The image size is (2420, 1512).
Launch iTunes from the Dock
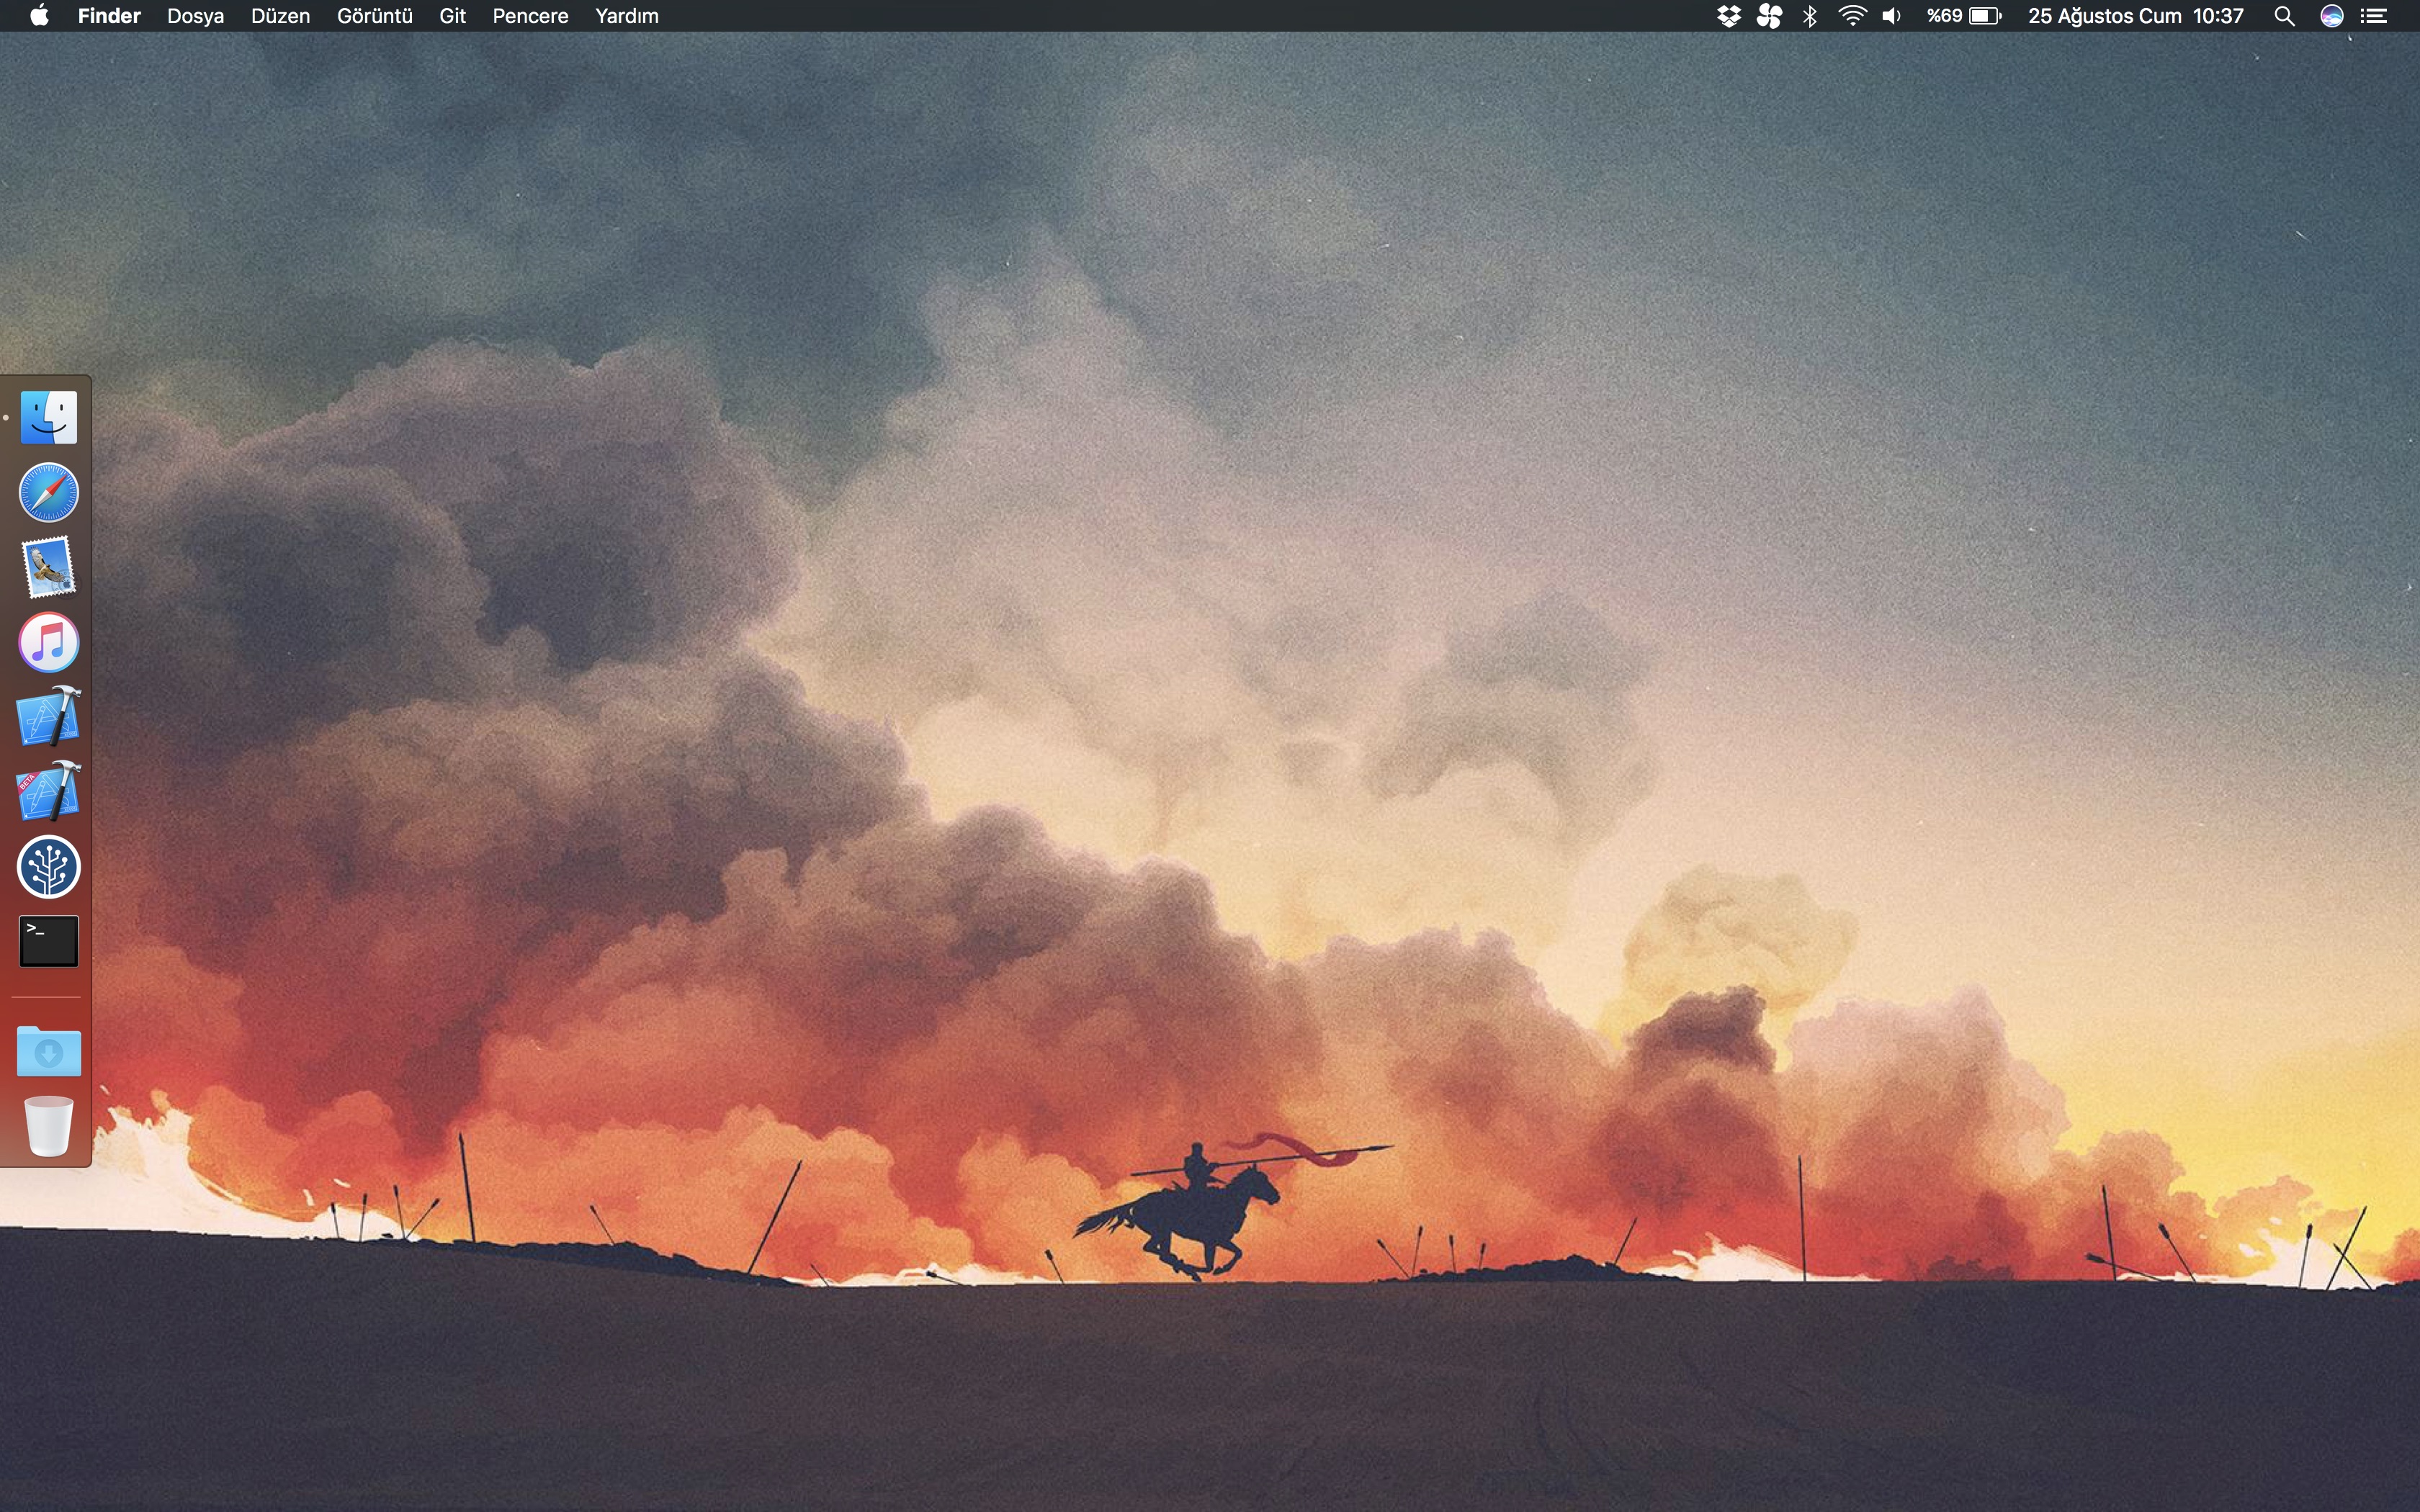49,642
